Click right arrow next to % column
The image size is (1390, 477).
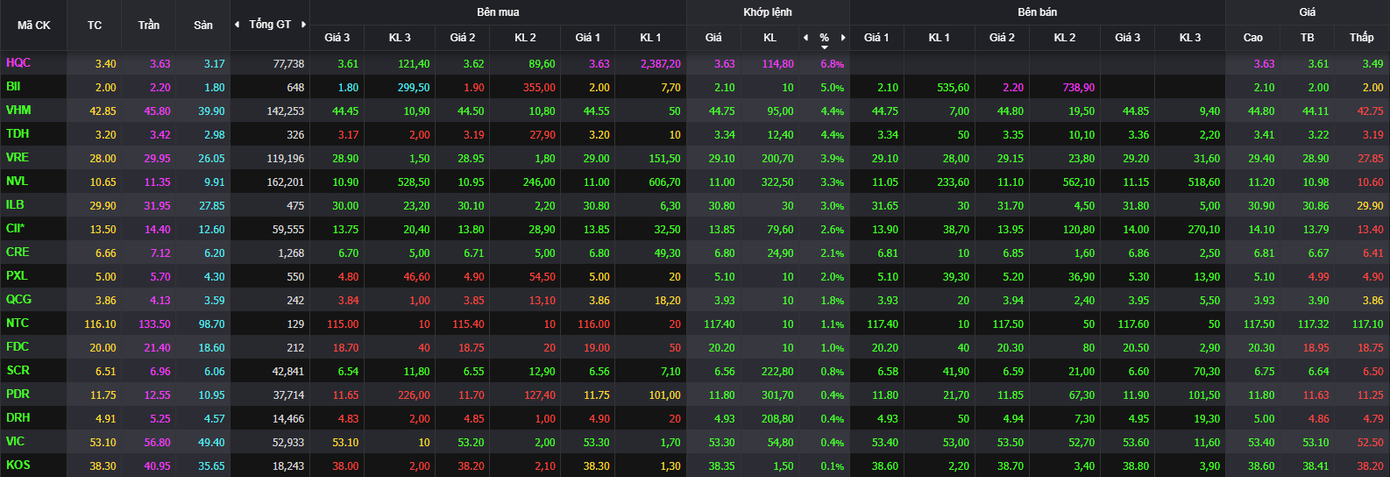click(843, 38)
